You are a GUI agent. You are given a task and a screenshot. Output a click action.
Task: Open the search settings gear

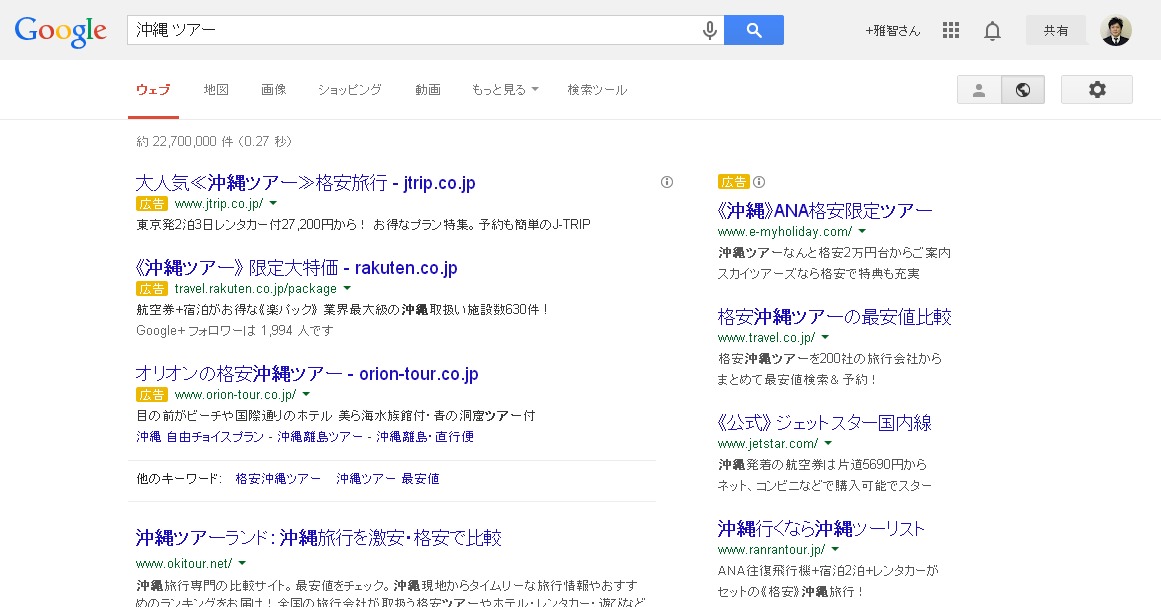pyautogui.click(x=1097, y=90)
